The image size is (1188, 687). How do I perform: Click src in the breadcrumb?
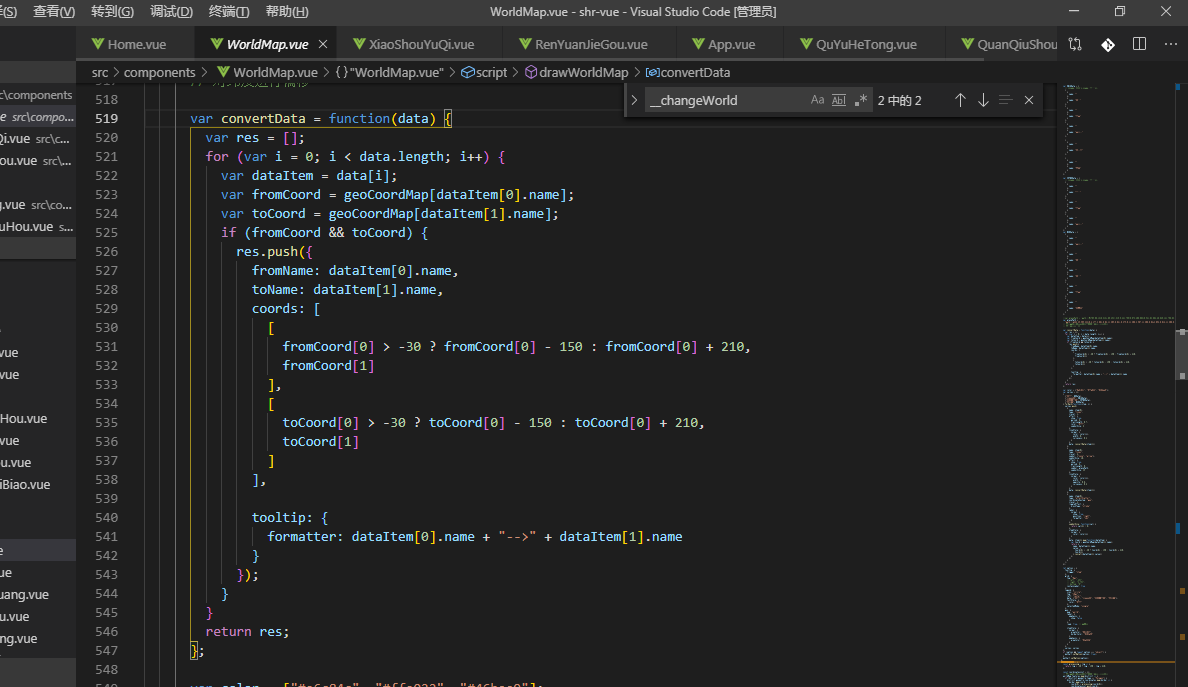coord(100,72)
